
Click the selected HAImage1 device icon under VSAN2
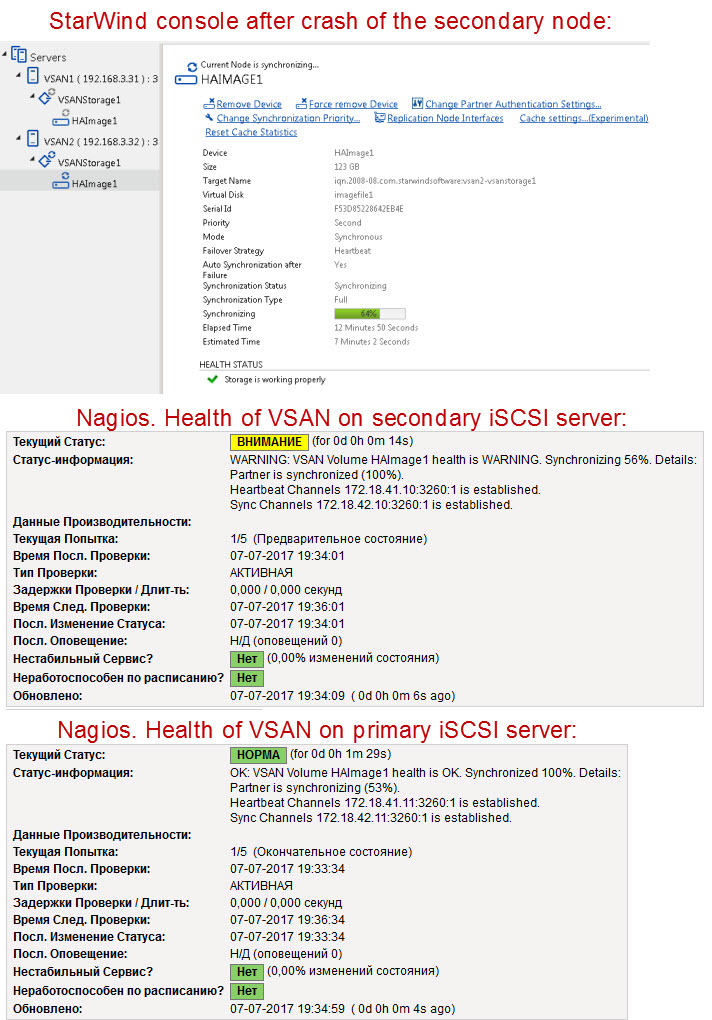pos(60,181)
